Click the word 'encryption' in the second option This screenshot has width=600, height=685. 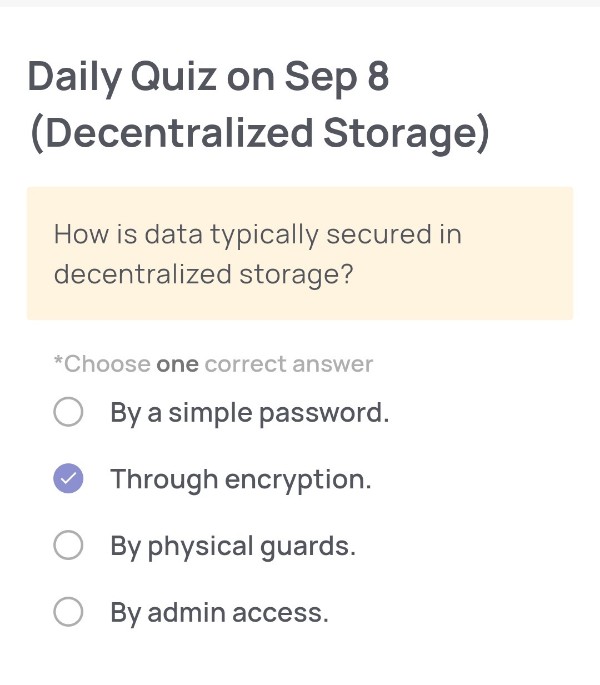[294, 480]
